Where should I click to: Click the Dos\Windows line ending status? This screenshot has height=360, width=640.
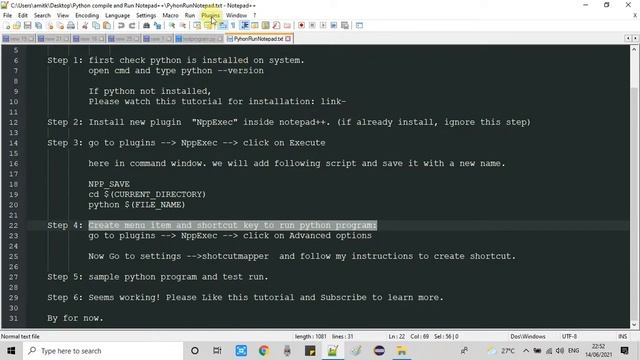click(x=527, y=336)
